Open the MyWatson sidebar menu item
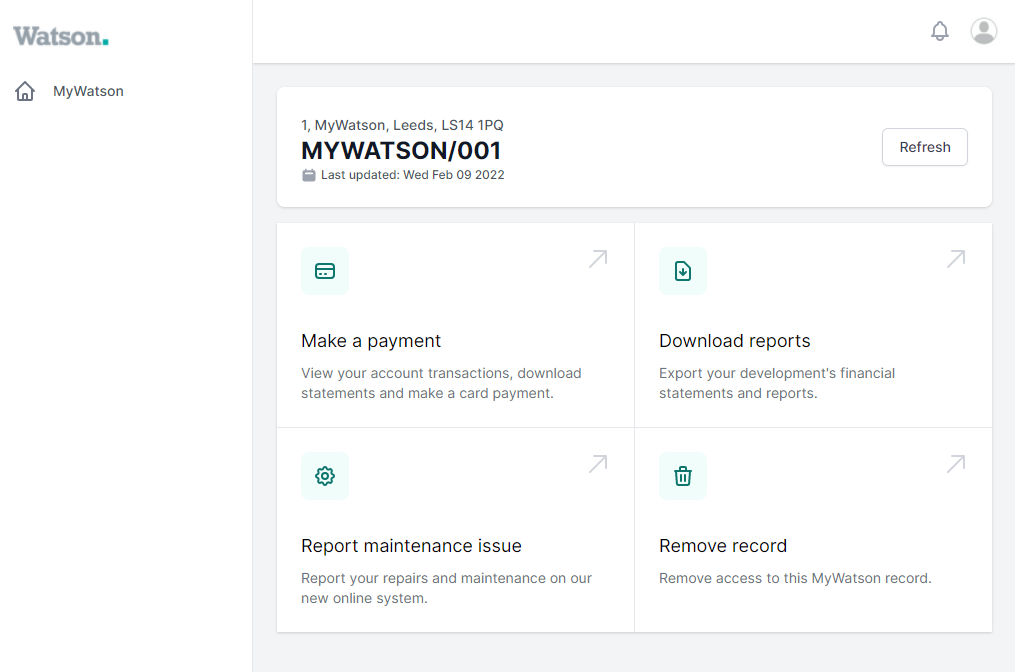Image resolution: width=1015 pixels, height=672 pixels. [x=88, y=92]
